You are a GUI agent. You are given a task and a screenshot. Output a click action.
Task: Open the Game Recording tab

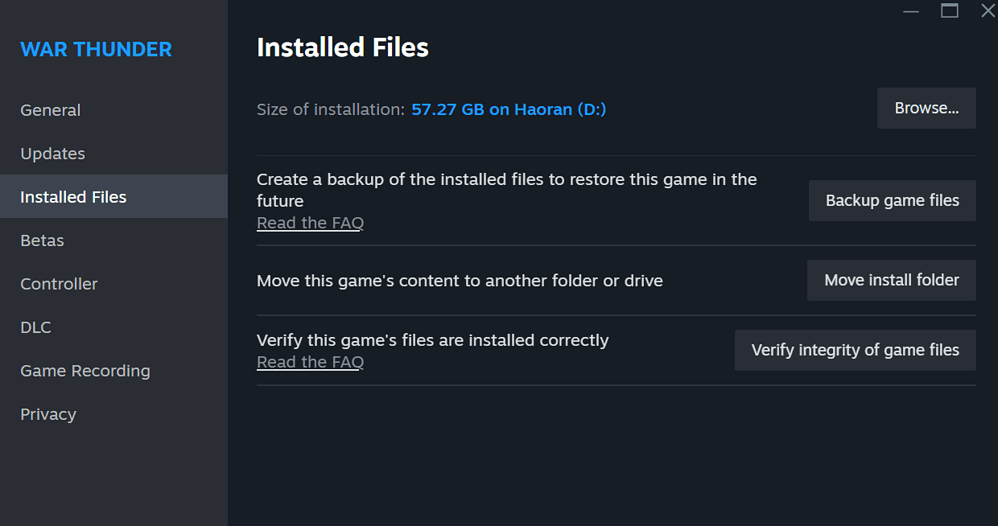click(85, 371)
